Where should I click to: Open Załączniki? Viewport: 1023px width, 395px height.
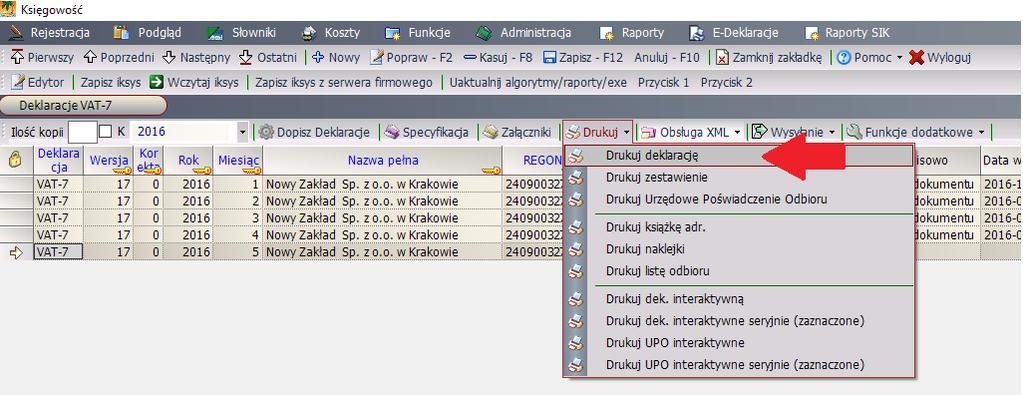point(517,132)
